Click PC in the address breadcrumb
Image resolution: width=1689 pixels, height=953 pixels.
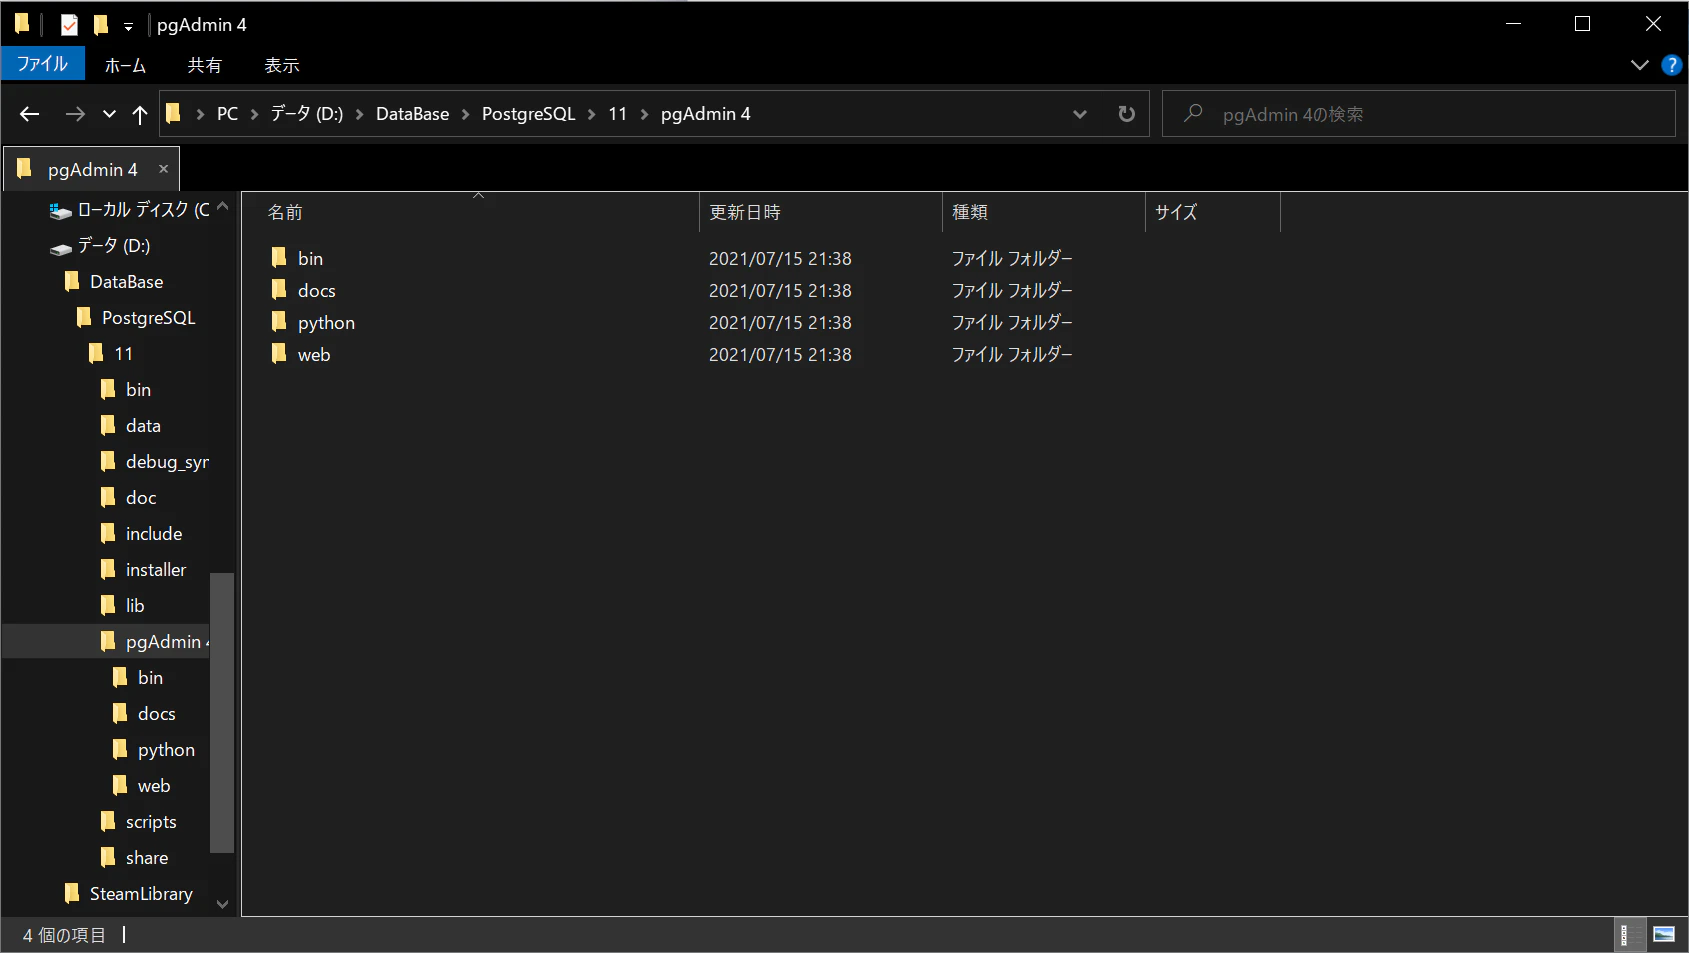tap(228, 114)
